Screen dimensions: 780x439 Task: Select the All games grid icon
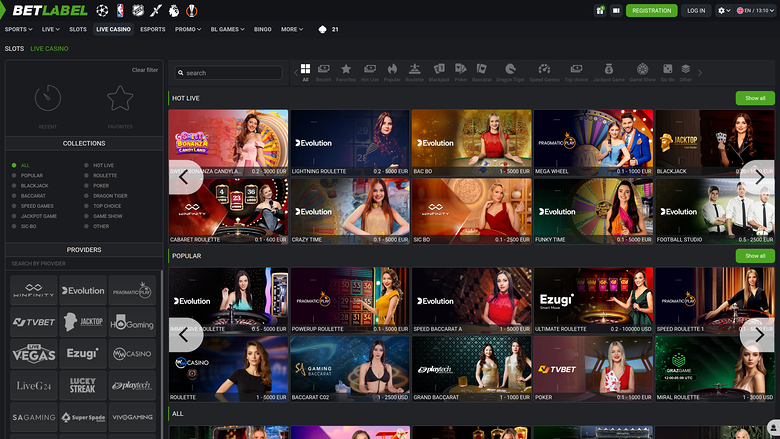305,72
